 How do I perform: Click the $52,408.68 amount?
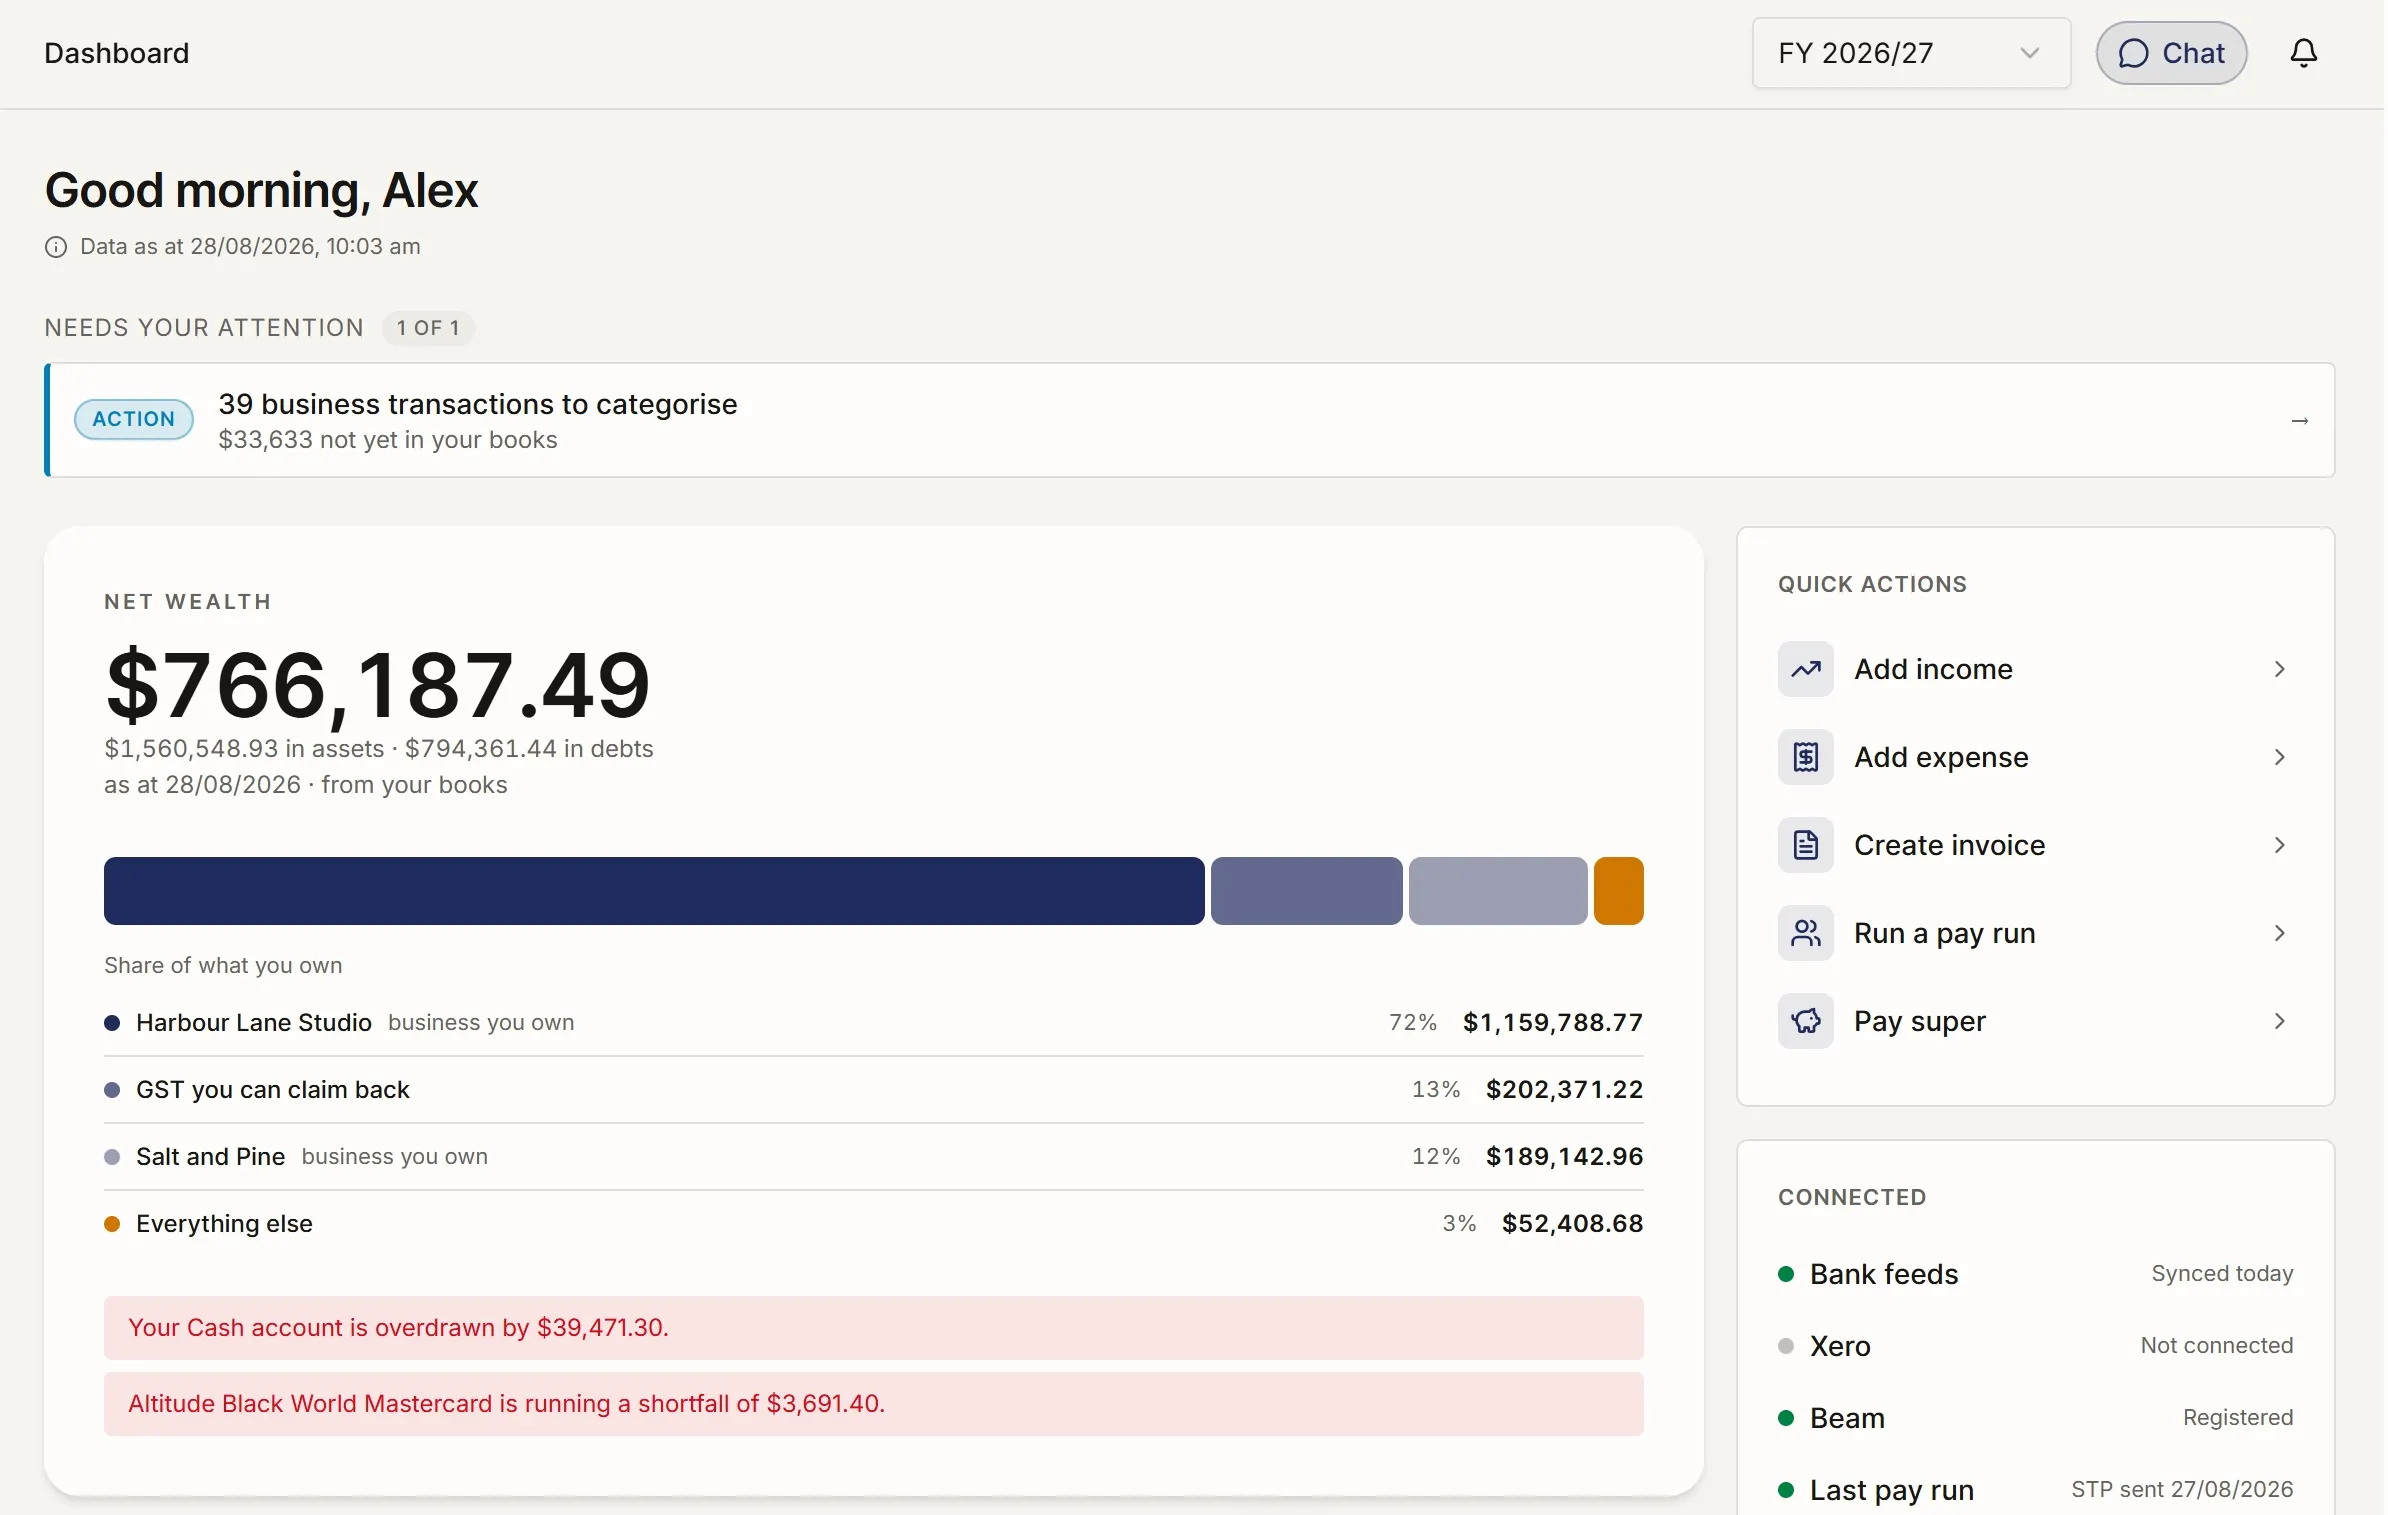click(1572, 1224)
